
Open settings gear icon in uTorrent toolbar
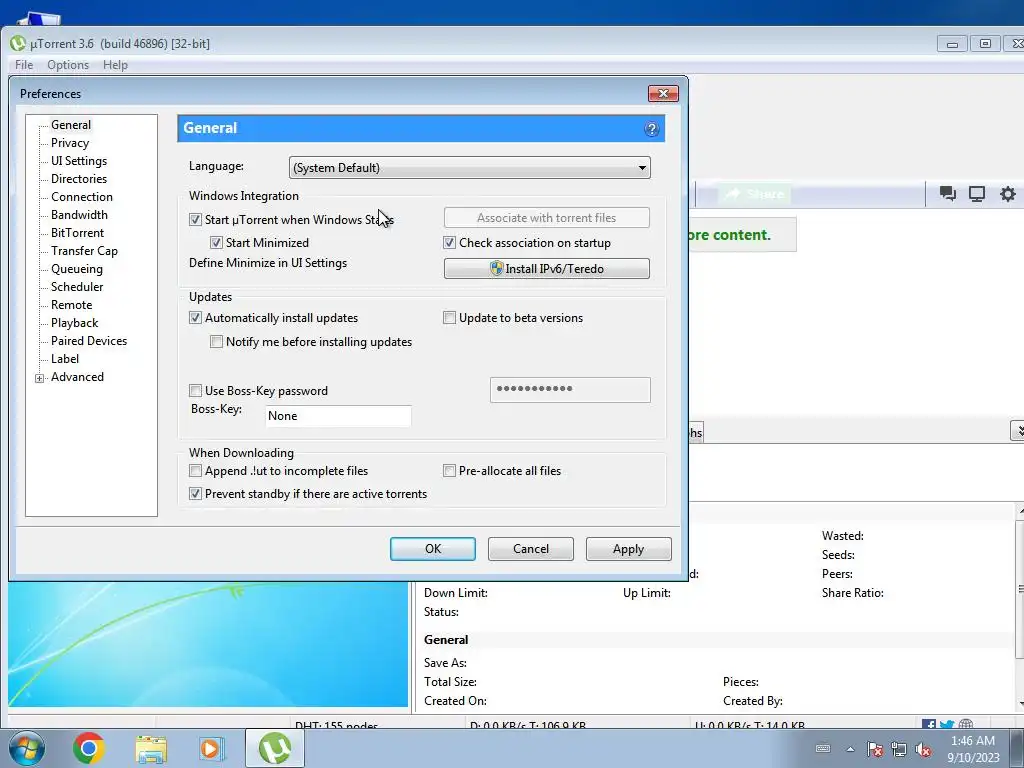tap(1008, 194)
